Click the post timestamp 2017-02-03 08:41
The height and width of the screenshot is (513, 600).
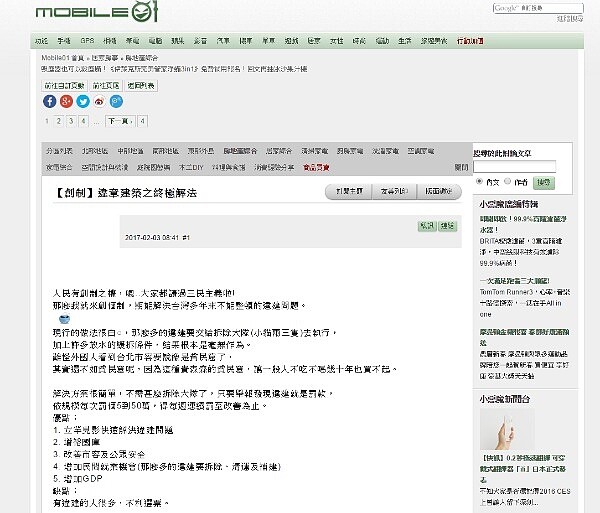(x=152, y=238)
